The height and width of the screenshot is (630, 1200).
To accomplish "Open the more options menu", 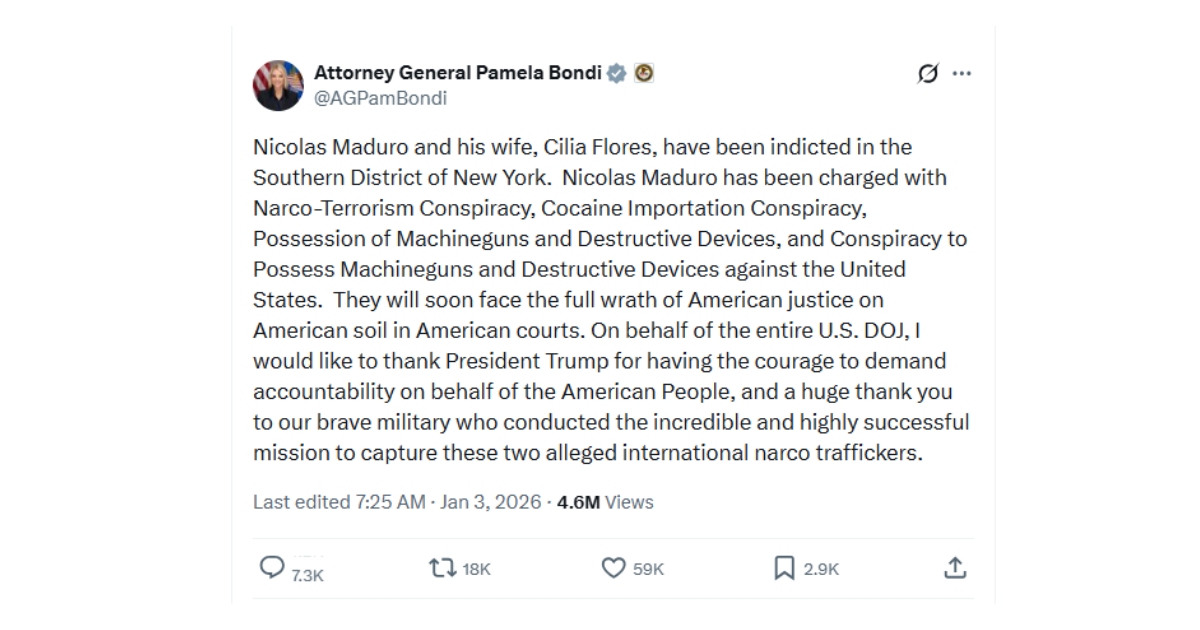I will click(963, 72).
